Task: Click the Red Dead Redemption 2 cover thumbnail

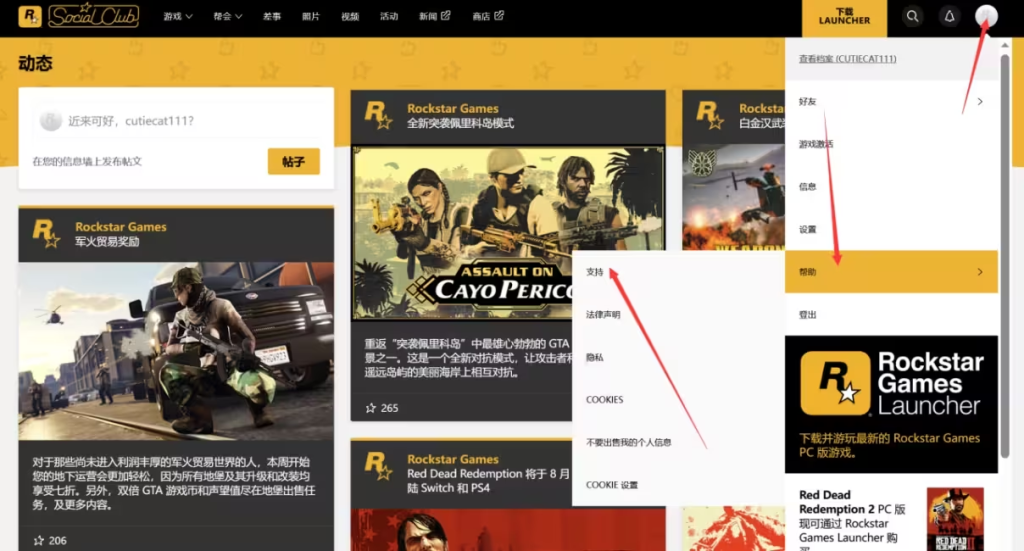Action: pyautogui.click(x=955, y=519)
